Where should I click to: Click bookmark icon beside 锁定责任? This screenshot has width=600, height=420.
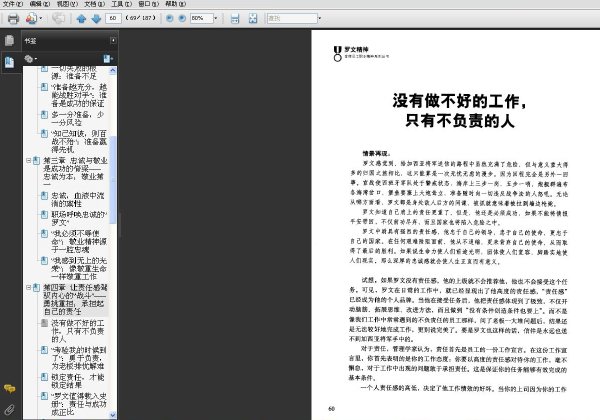pyautogui.click(x=44, y=377)
